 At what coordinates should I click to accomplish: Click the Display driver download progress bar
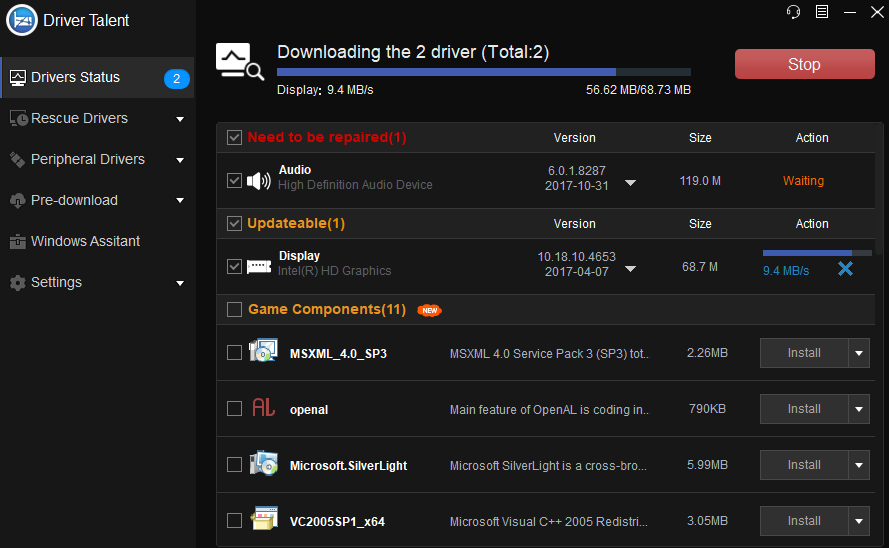coord(817,253)
